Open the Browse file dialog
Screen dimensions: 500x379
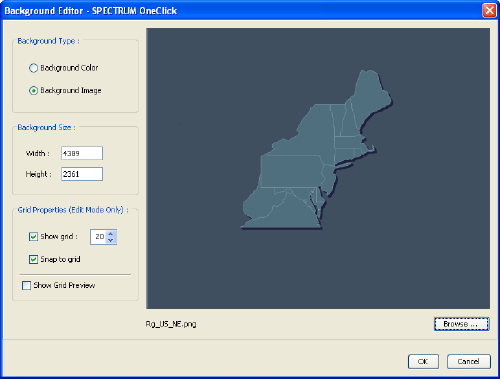(x=462, y=324)
